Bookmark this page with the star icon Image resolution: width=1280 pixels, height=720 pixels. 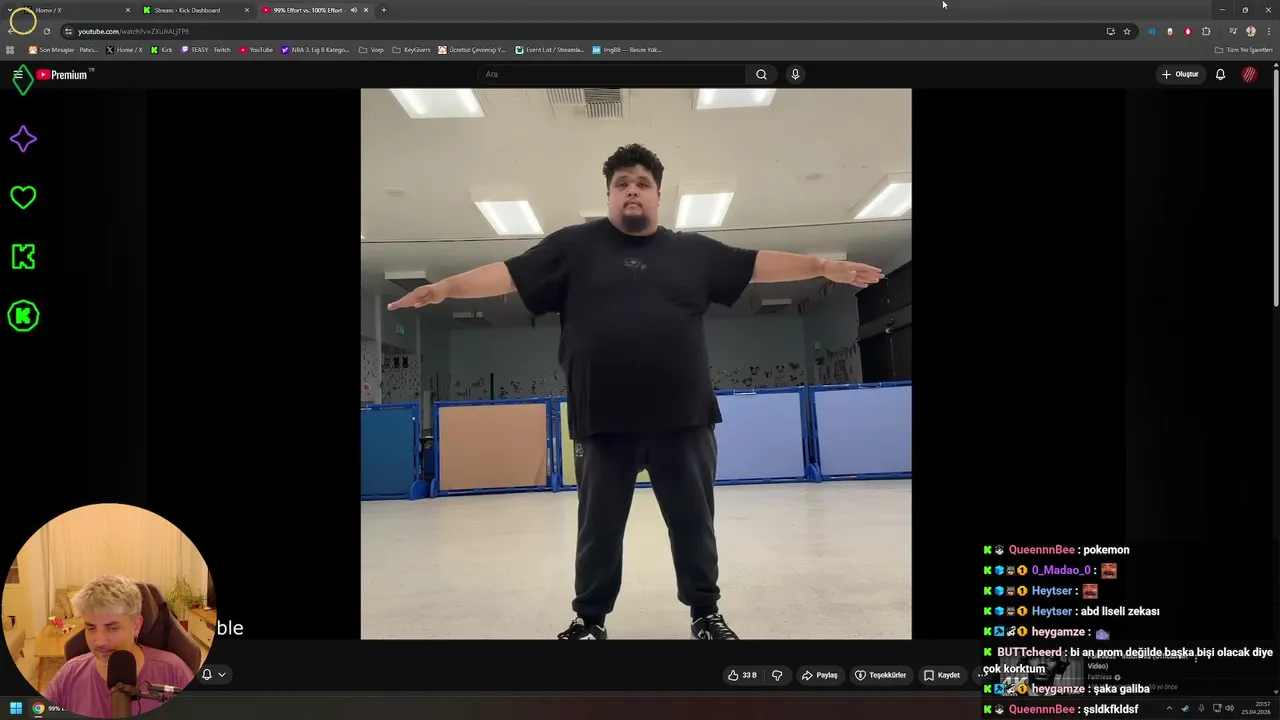(x=1127, y=31)
